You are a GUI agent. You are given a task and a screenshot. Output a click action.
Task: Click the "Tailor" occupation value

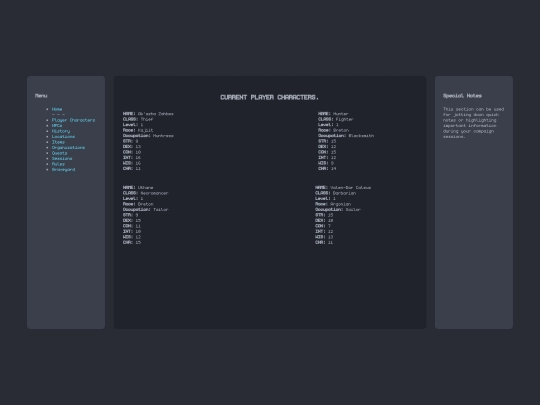tap(160, 210)
